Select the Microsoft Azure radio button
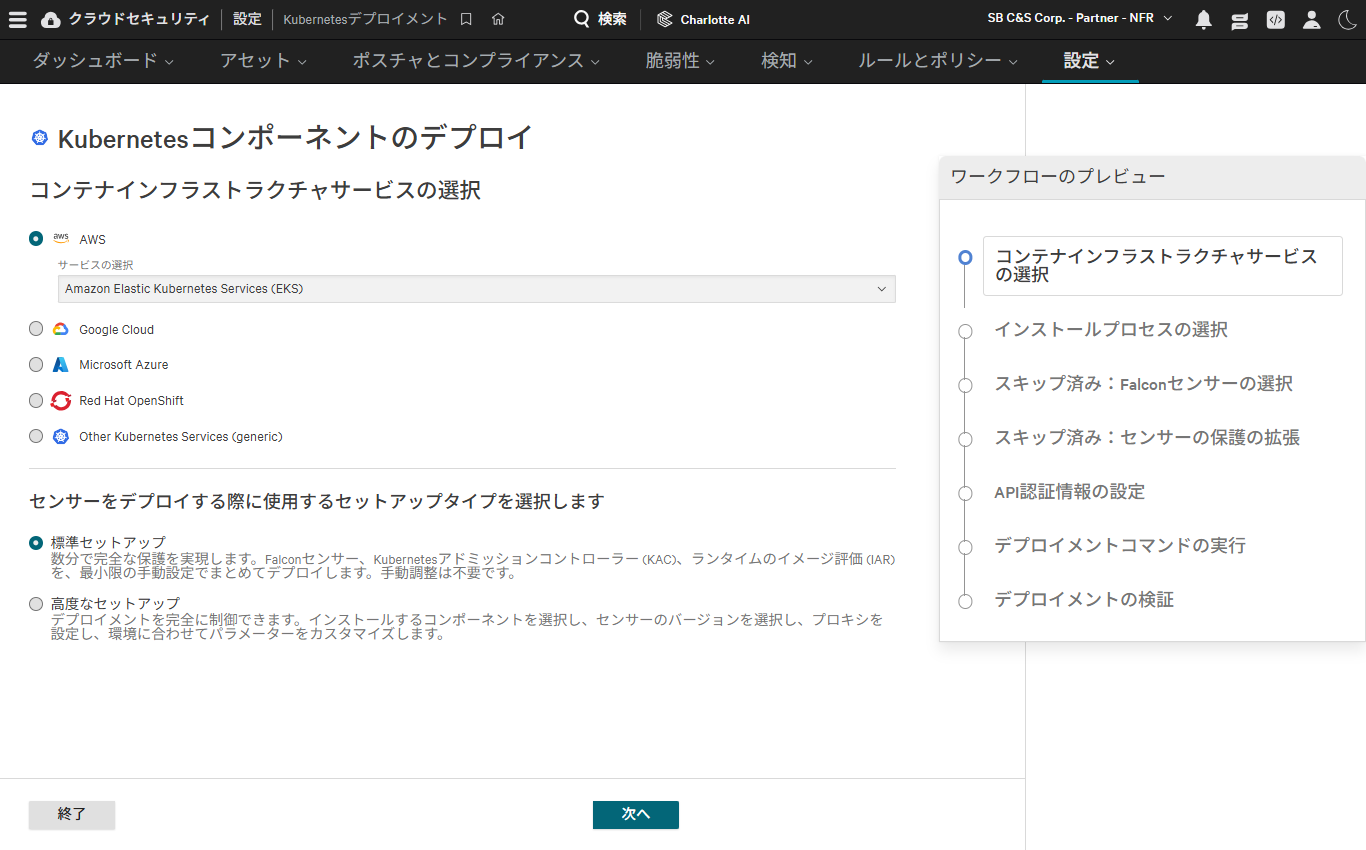Viewport: 1366px width, 850px height. point(36,365)
